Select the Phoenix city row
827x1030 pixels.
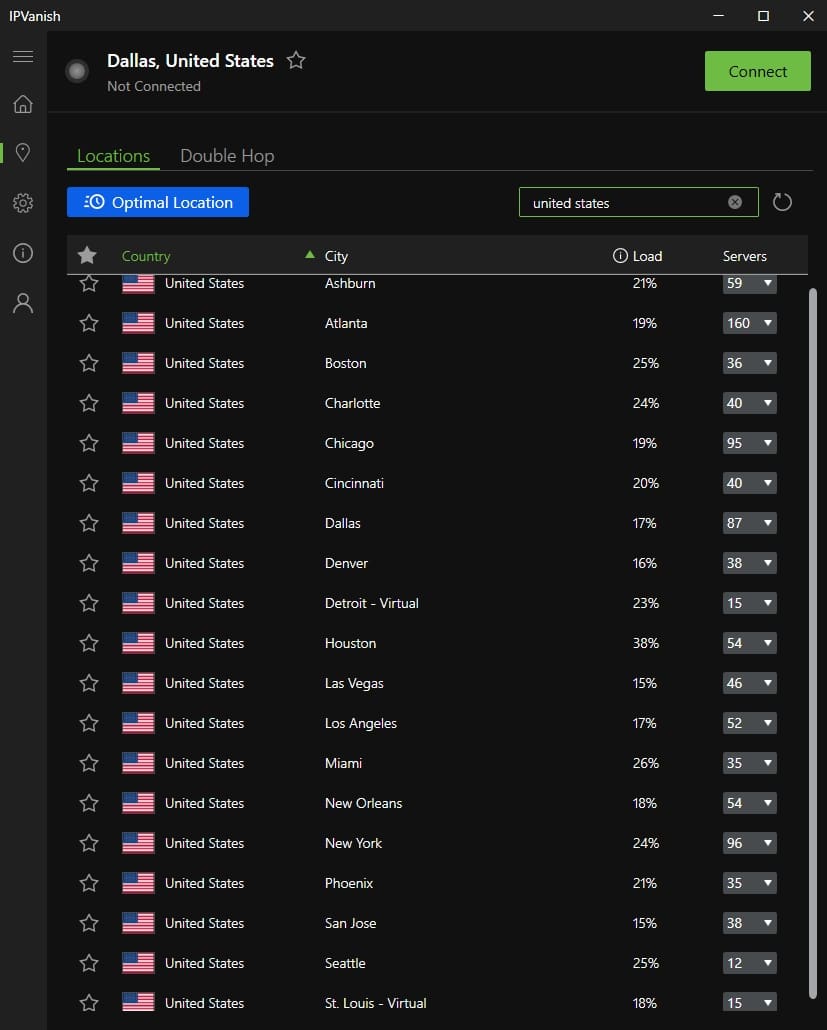coord(437,884)
